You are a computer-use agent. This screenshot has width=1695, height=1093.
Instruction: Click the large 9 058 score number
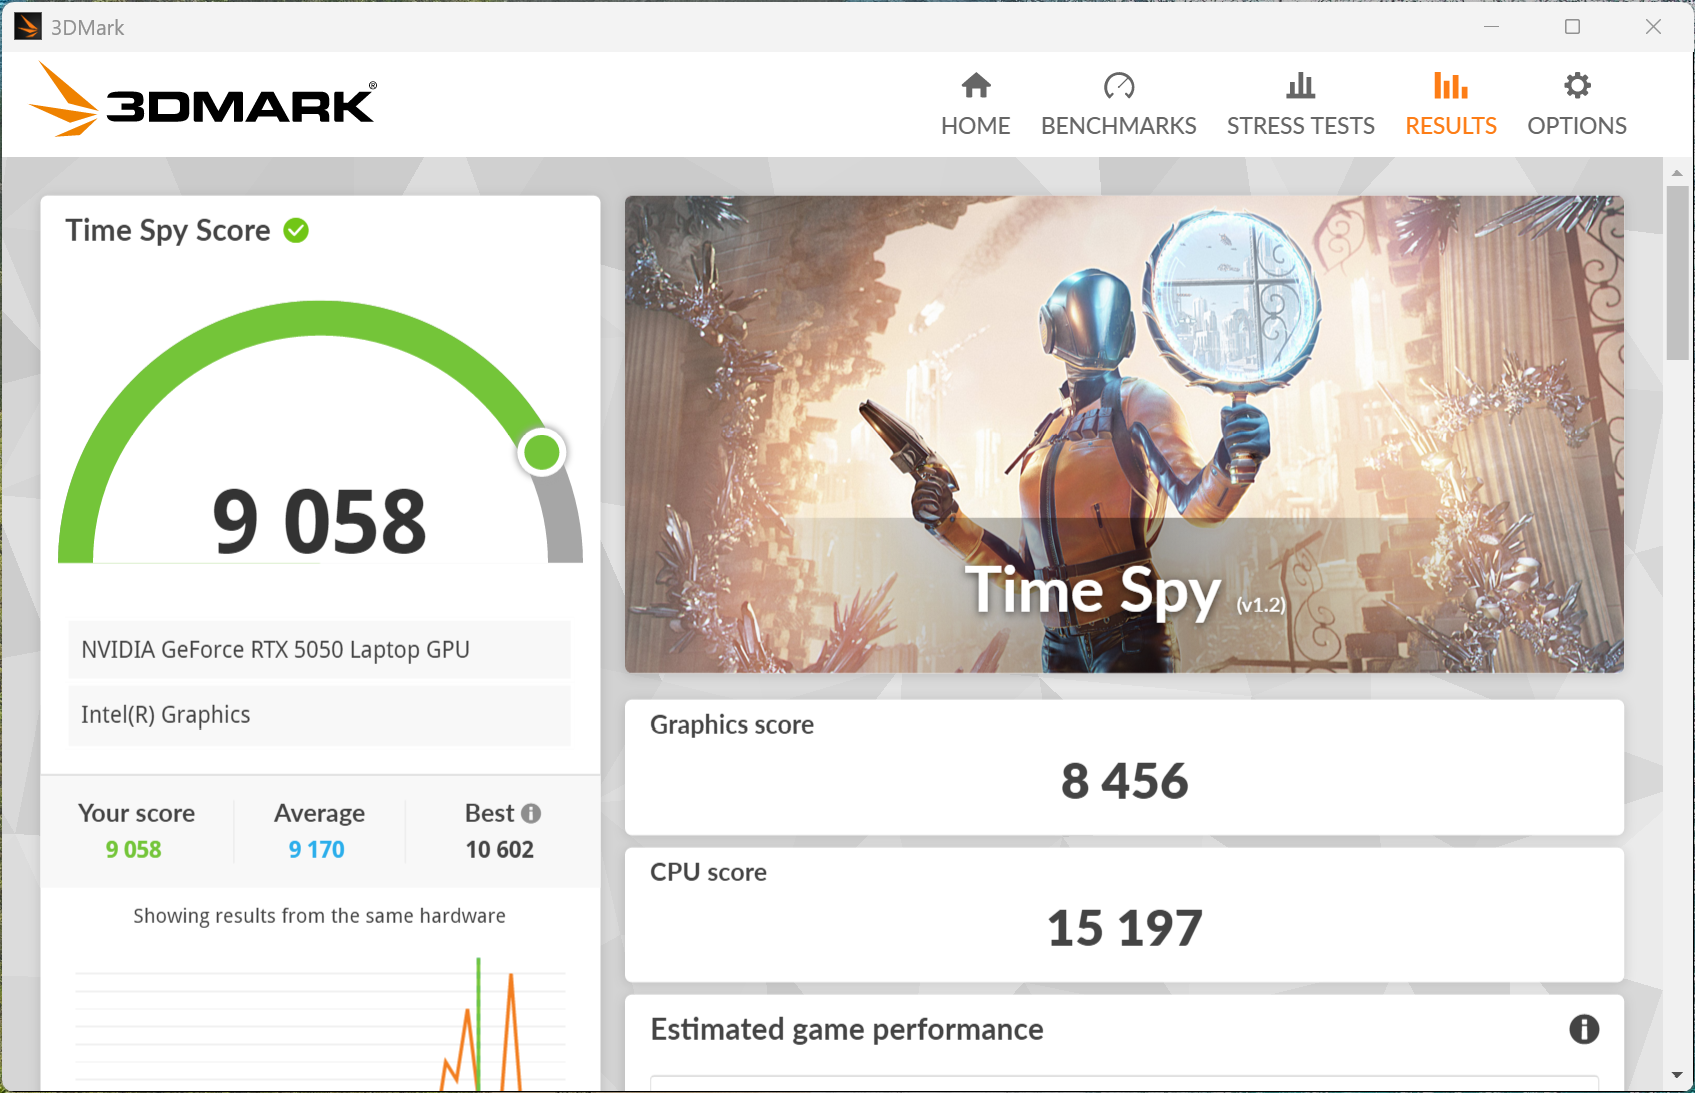coord(319,521)
